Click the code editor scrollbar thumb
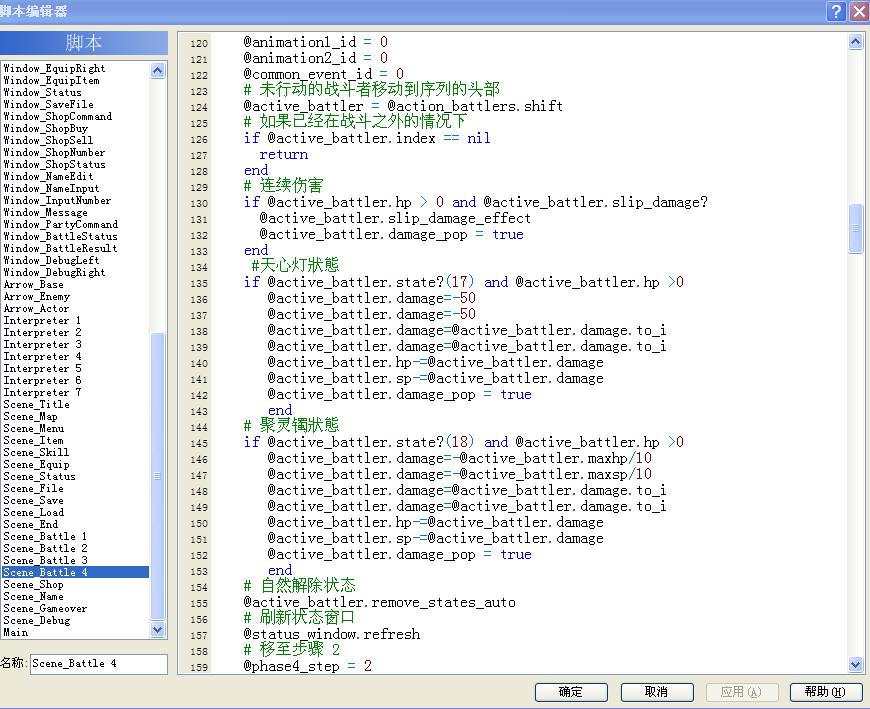The width and height of the screenshot is (870, 709). click(x=855, y=228)
